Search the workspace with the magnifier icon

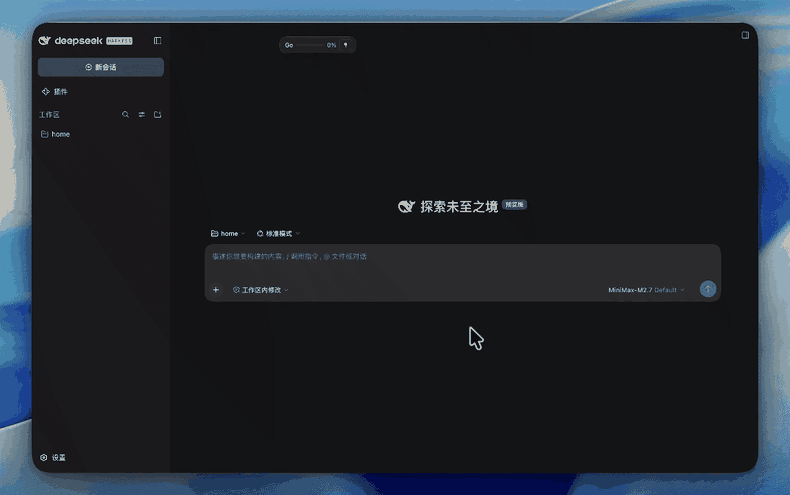tap(125, 114)
